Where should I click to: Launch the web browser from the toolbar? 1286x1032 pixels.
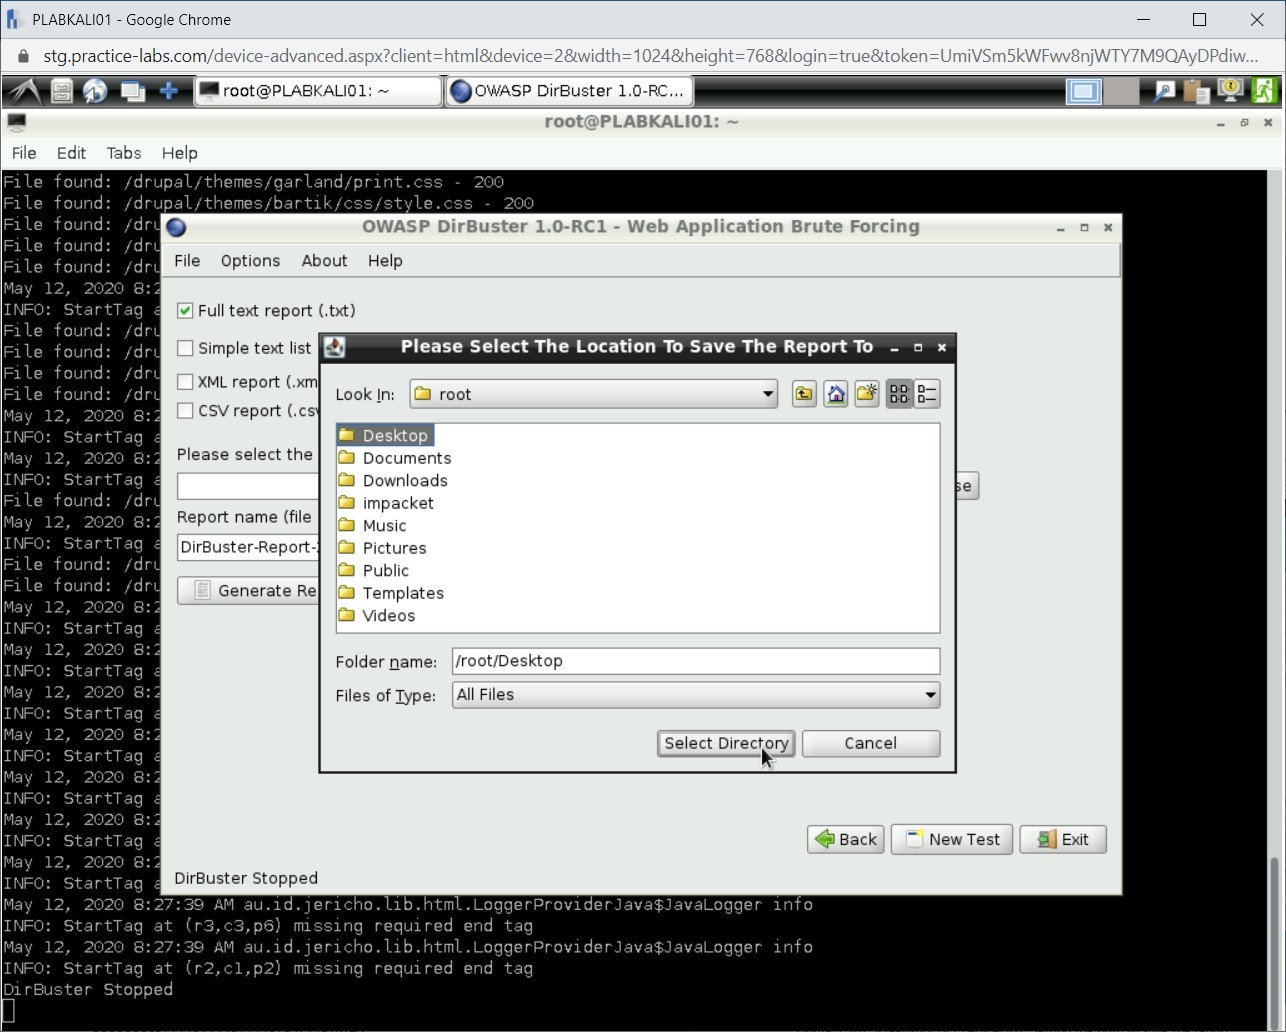pyautogui.click(x=95, y=90)
